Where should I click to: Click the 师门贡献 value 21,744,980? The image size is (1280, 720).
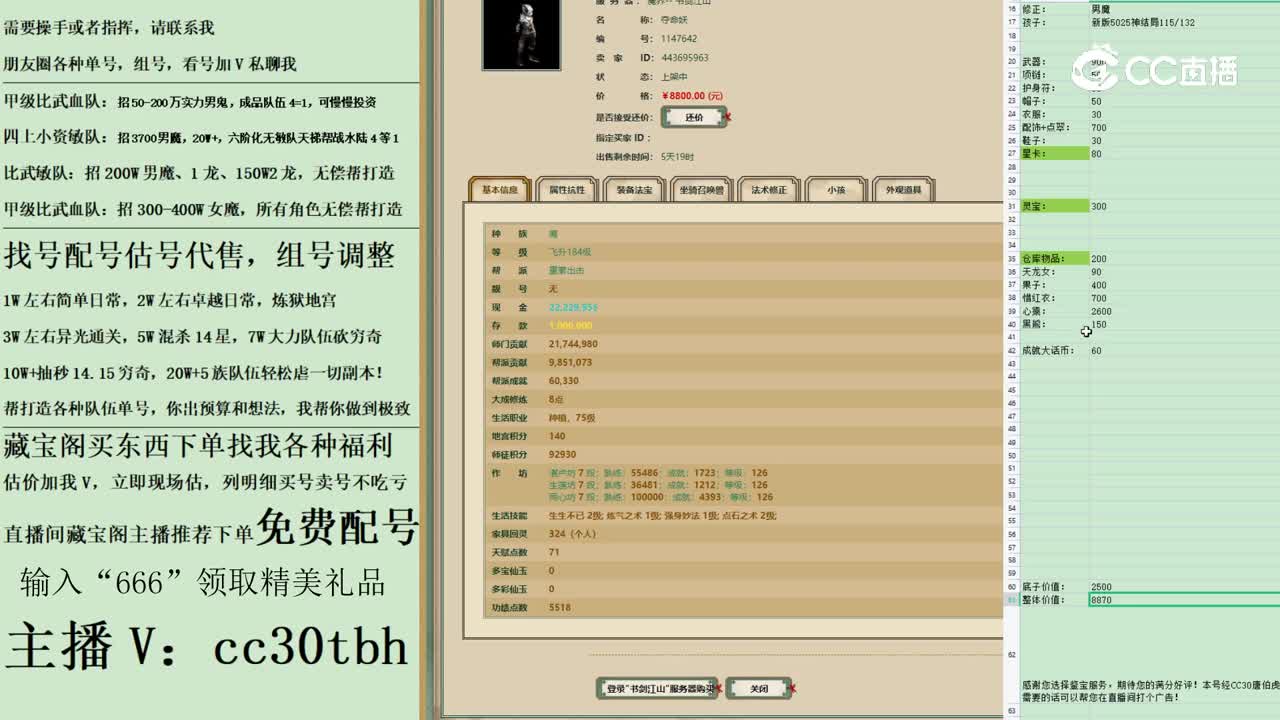coord(573,344)
